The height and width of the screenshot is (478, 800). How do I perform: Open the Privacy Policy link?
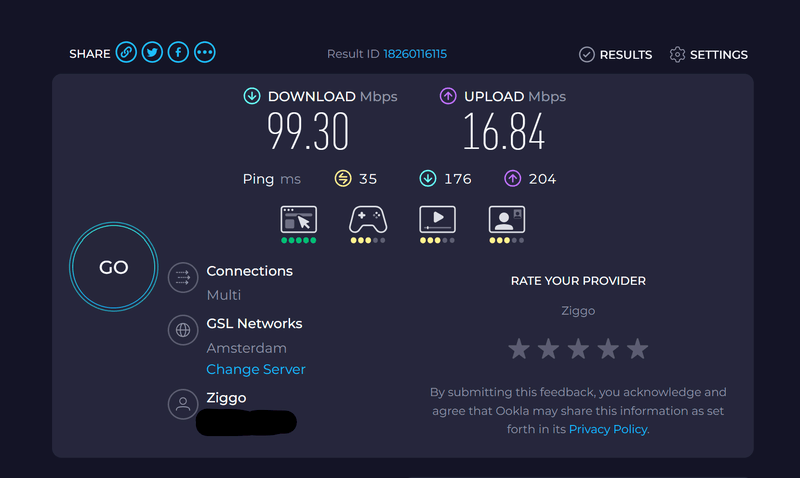(x=608, y=430)
